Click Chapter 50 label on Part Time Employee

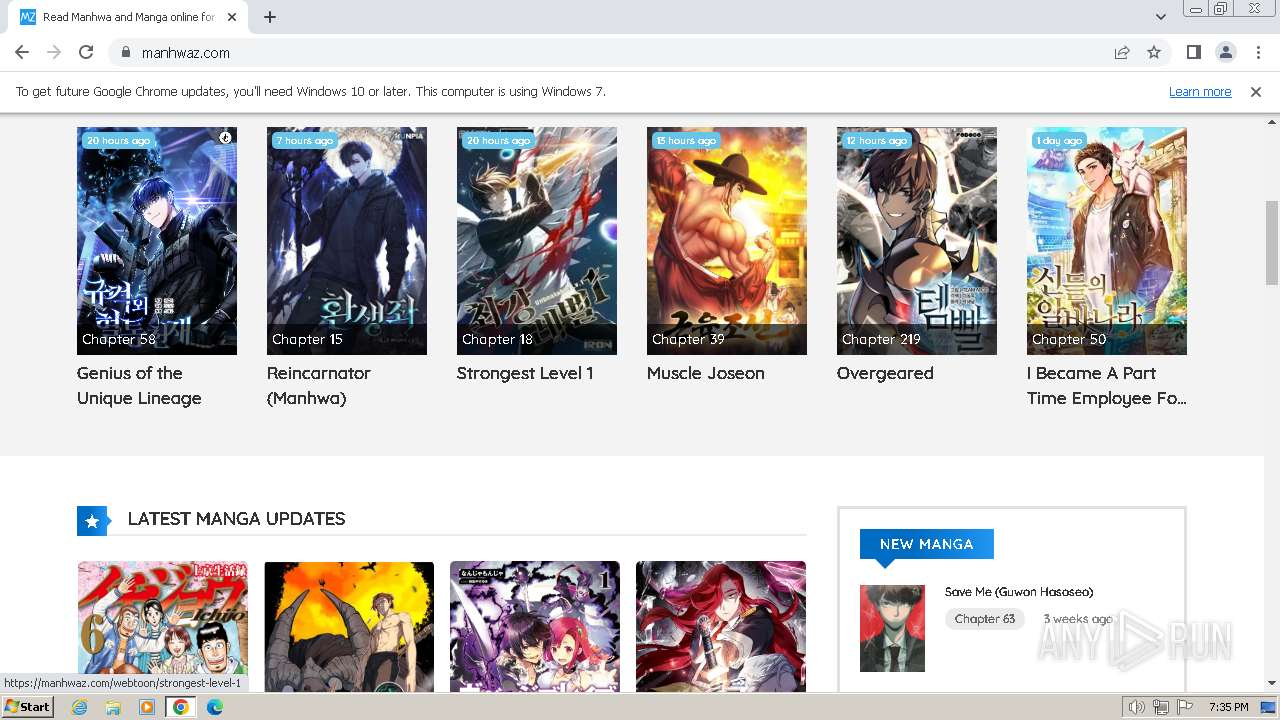point(1069,339)
